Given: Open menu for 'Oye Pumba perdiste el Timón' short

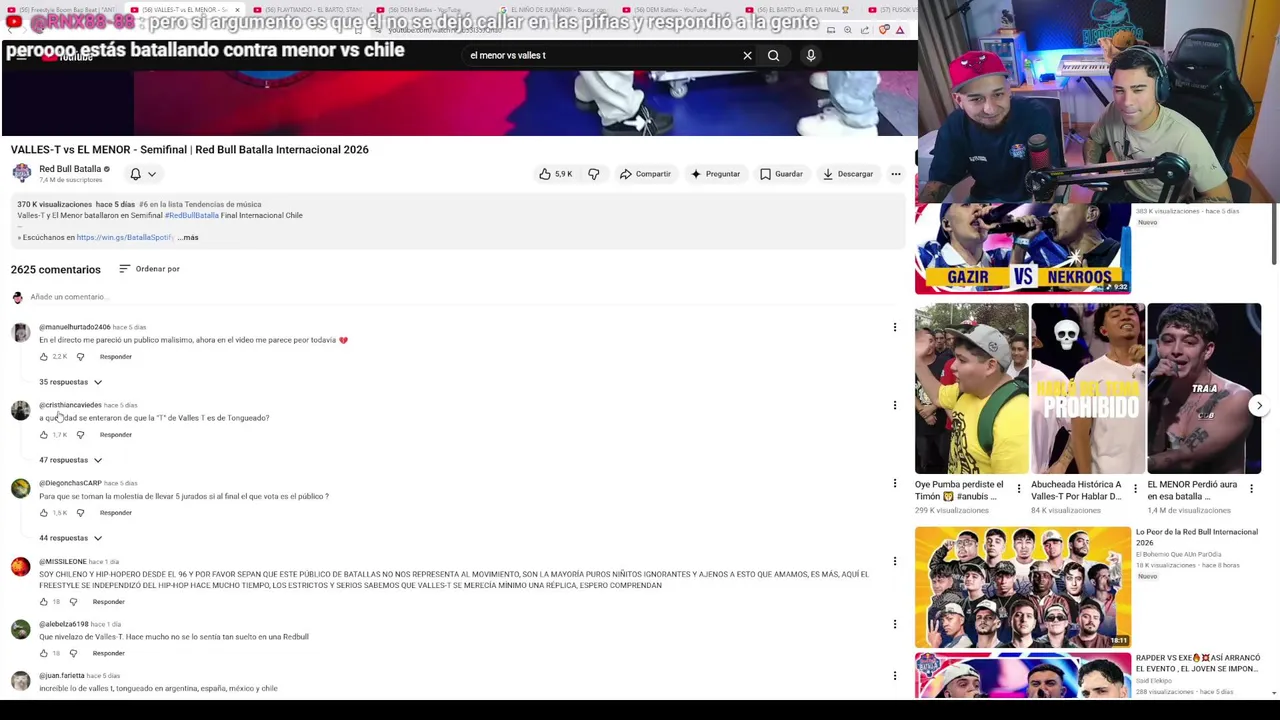Looking at the screenshot, I should 1019,489.
